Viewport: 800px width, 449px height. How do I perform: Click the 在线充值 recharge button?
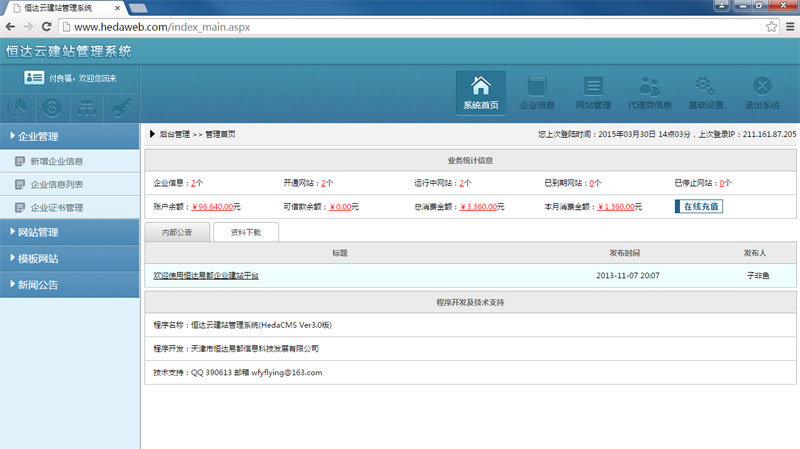click(x=698, y=207)
